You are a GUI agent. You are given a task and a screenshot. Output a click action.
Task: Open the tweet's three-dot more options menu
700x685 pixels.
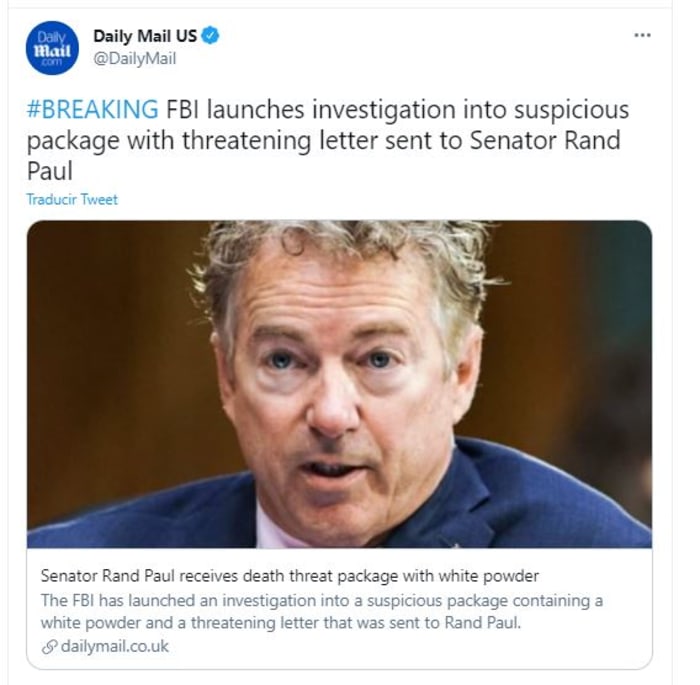642,35
